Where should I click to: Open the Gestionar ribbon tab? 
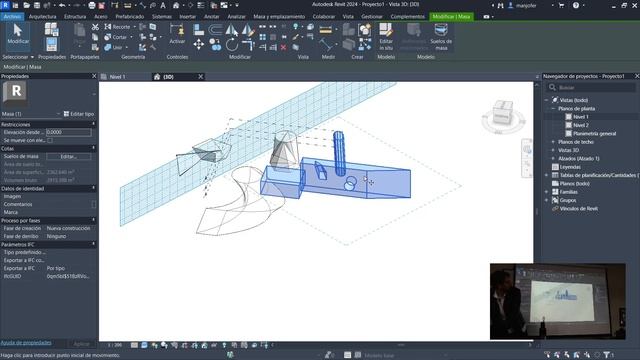[372, 17]
